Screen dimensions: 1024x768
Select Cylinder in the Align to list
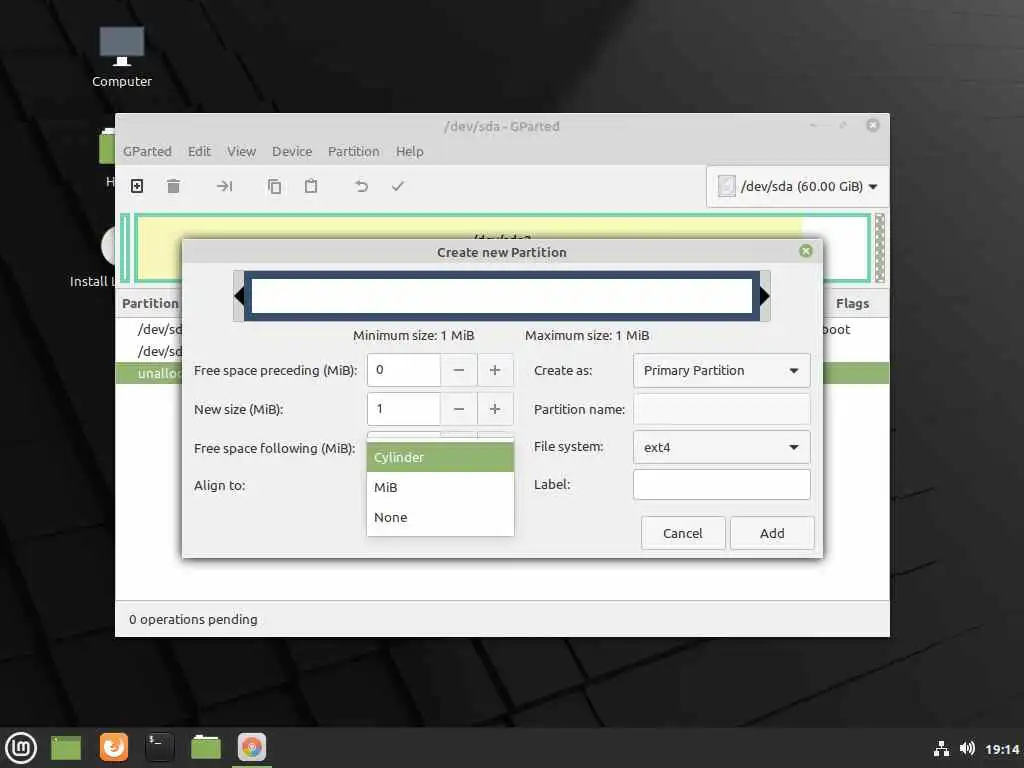click(x=440, y=457)
